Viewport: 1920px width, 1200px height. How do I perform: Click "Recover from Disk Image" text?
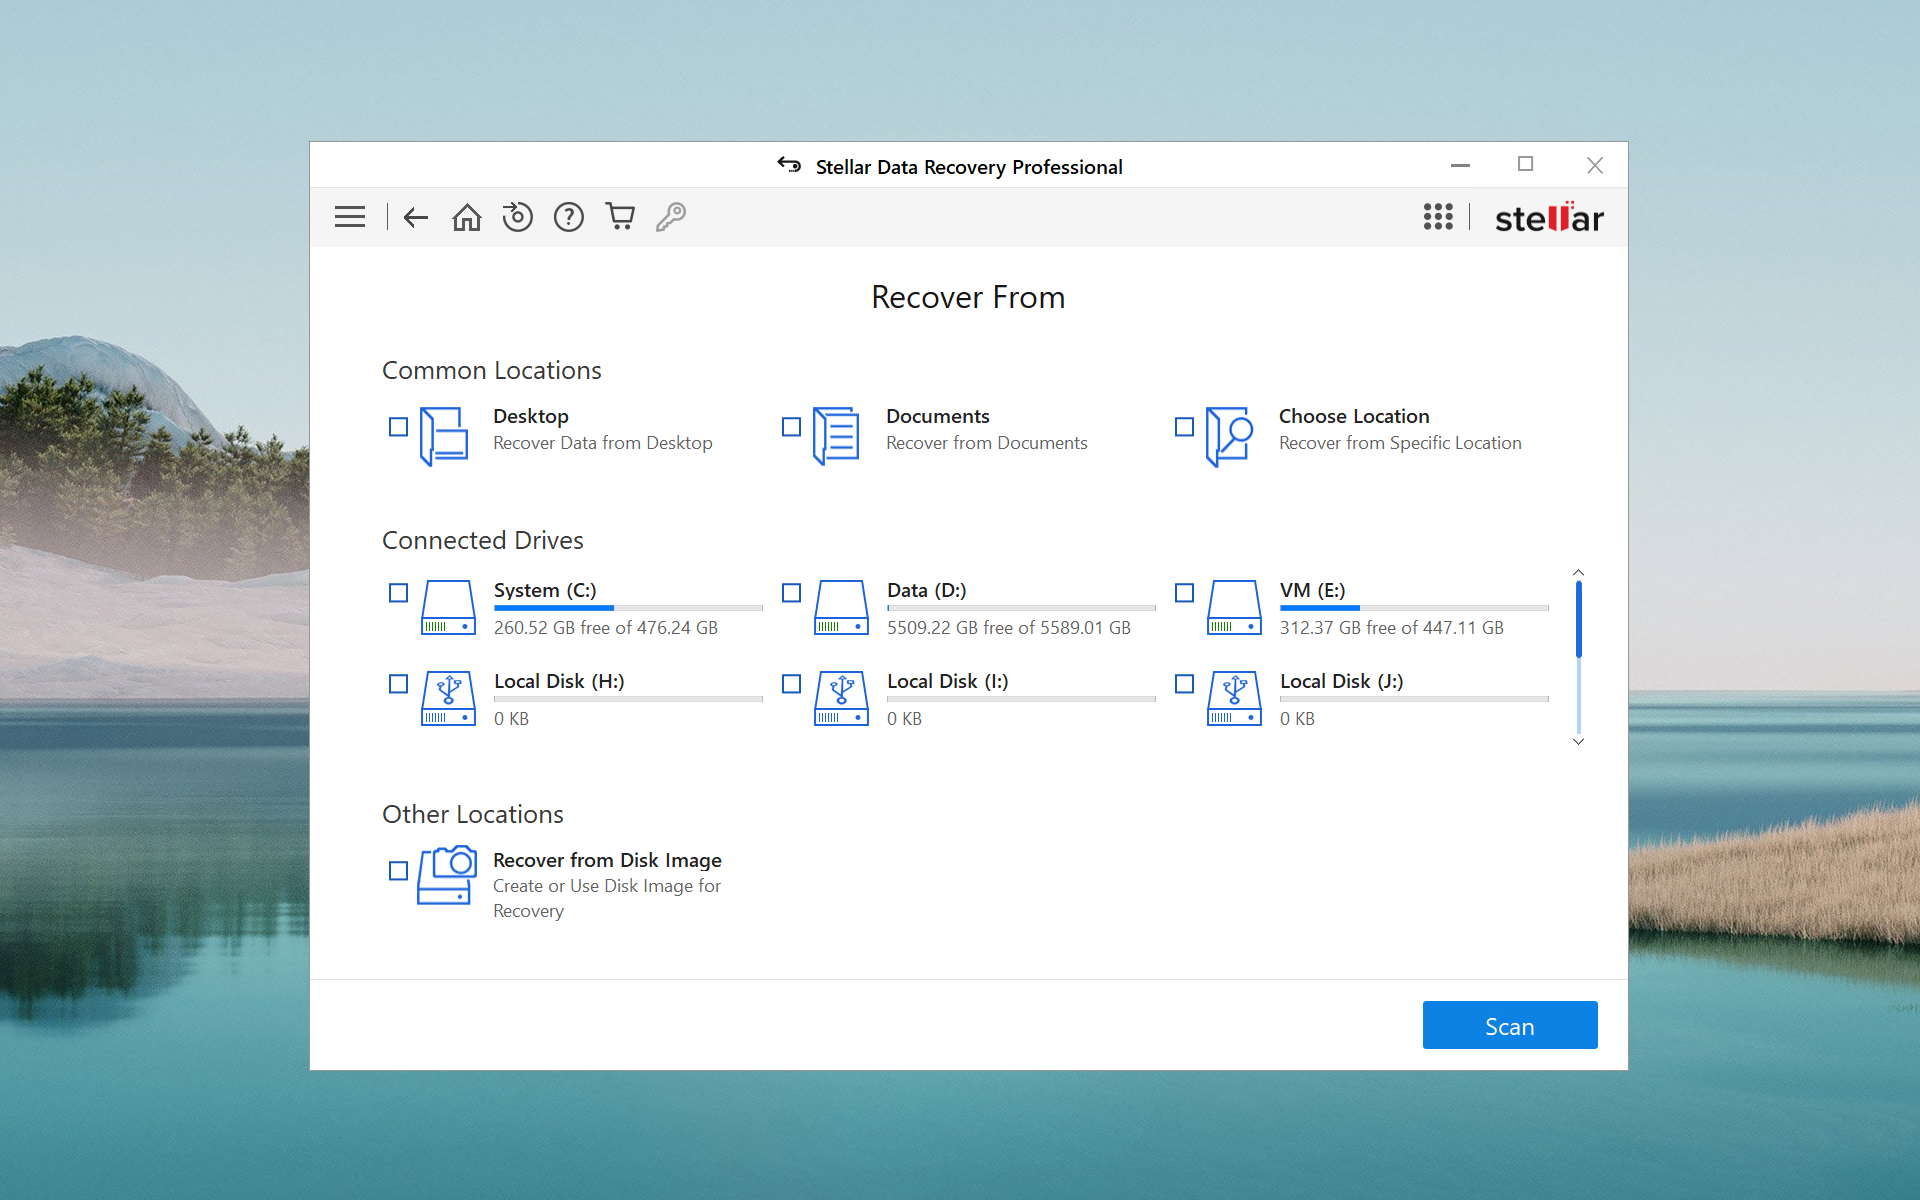tap(607, 860)
